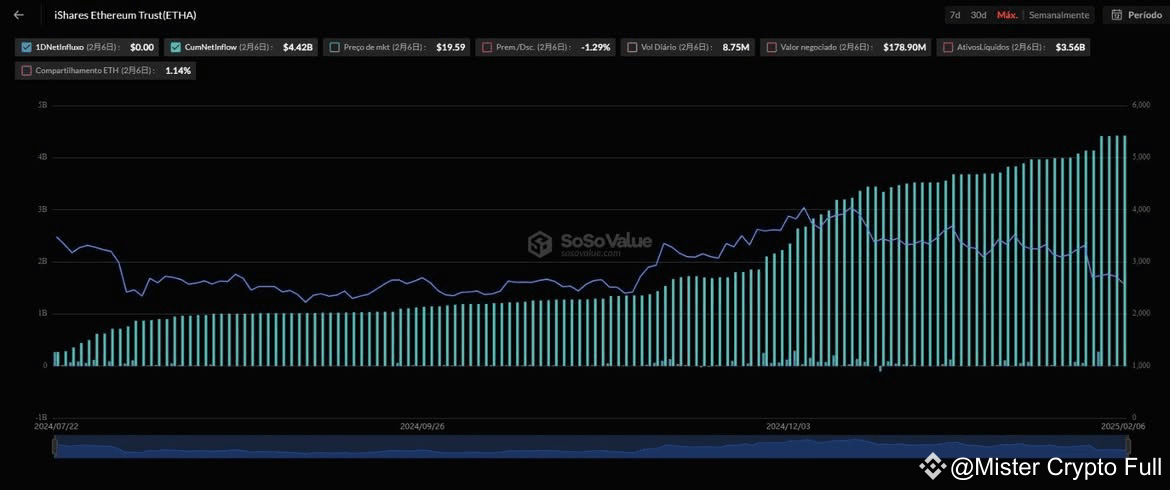
Task: Click the negative outflow bar below zero
Action: click(x=880, y=368)
